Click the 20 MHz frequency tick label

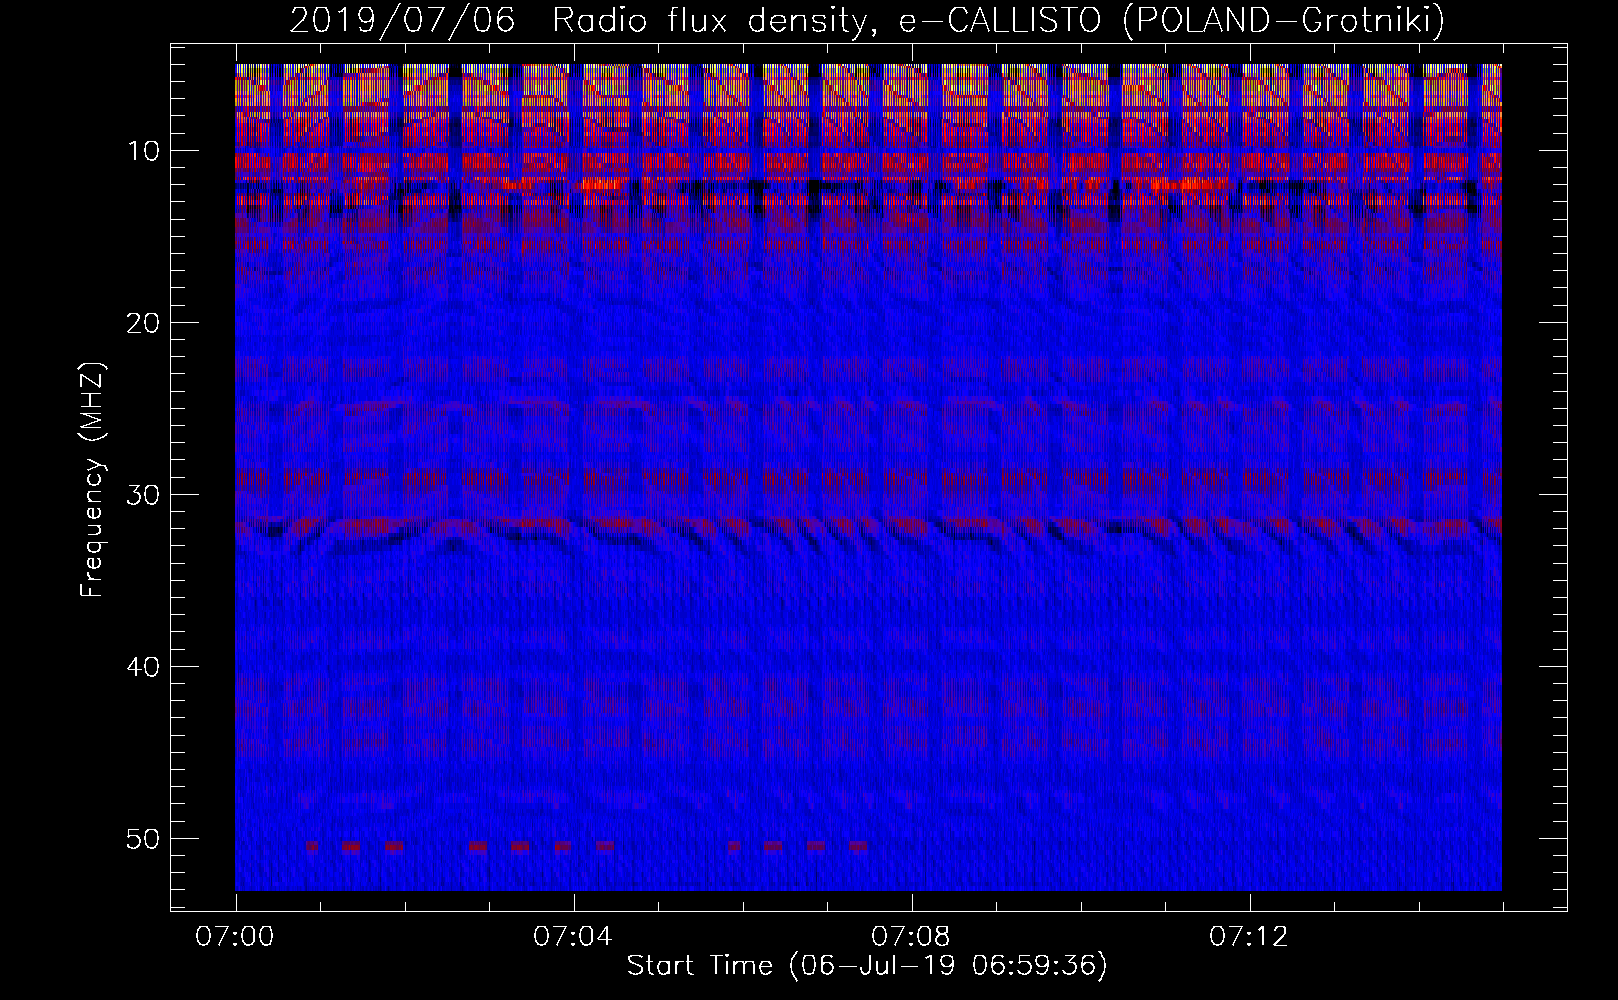[143, 323]
